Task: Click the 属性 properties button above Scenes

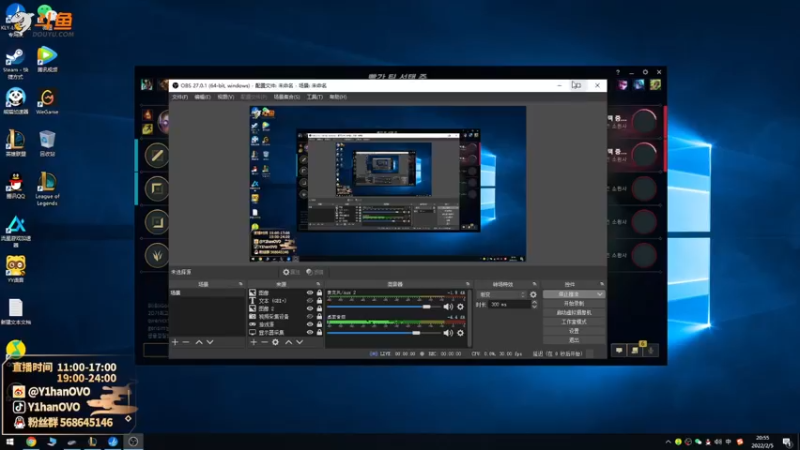Action: pyautogui.click(x=292, y=272)
